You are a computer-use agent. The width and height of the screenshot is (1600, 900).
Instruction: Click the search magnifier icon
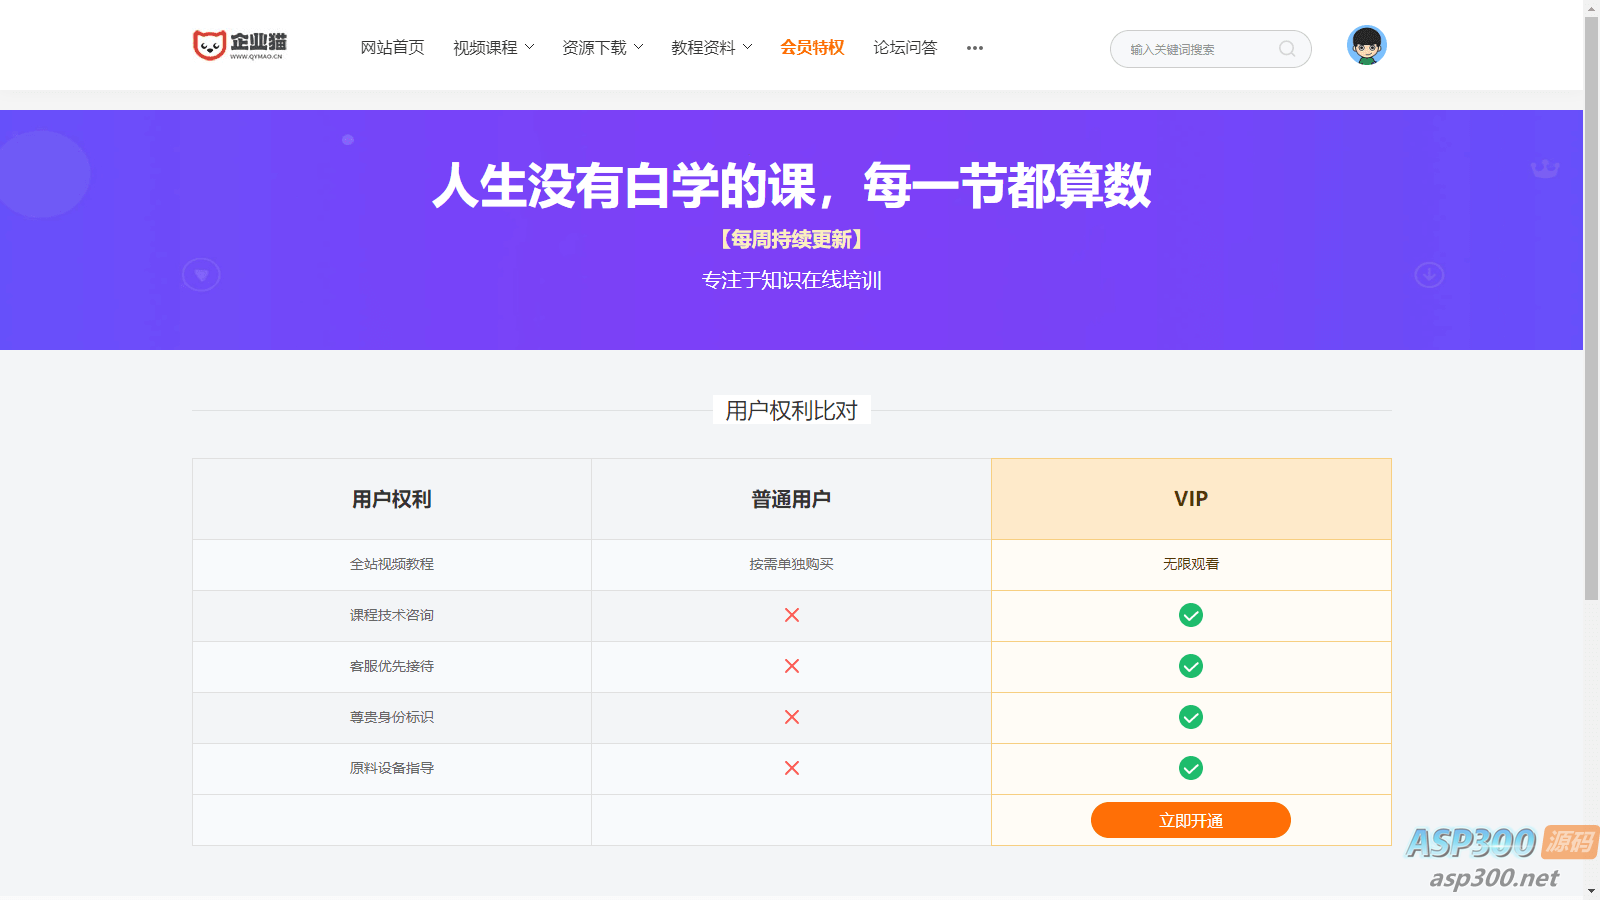point(1287,49)
